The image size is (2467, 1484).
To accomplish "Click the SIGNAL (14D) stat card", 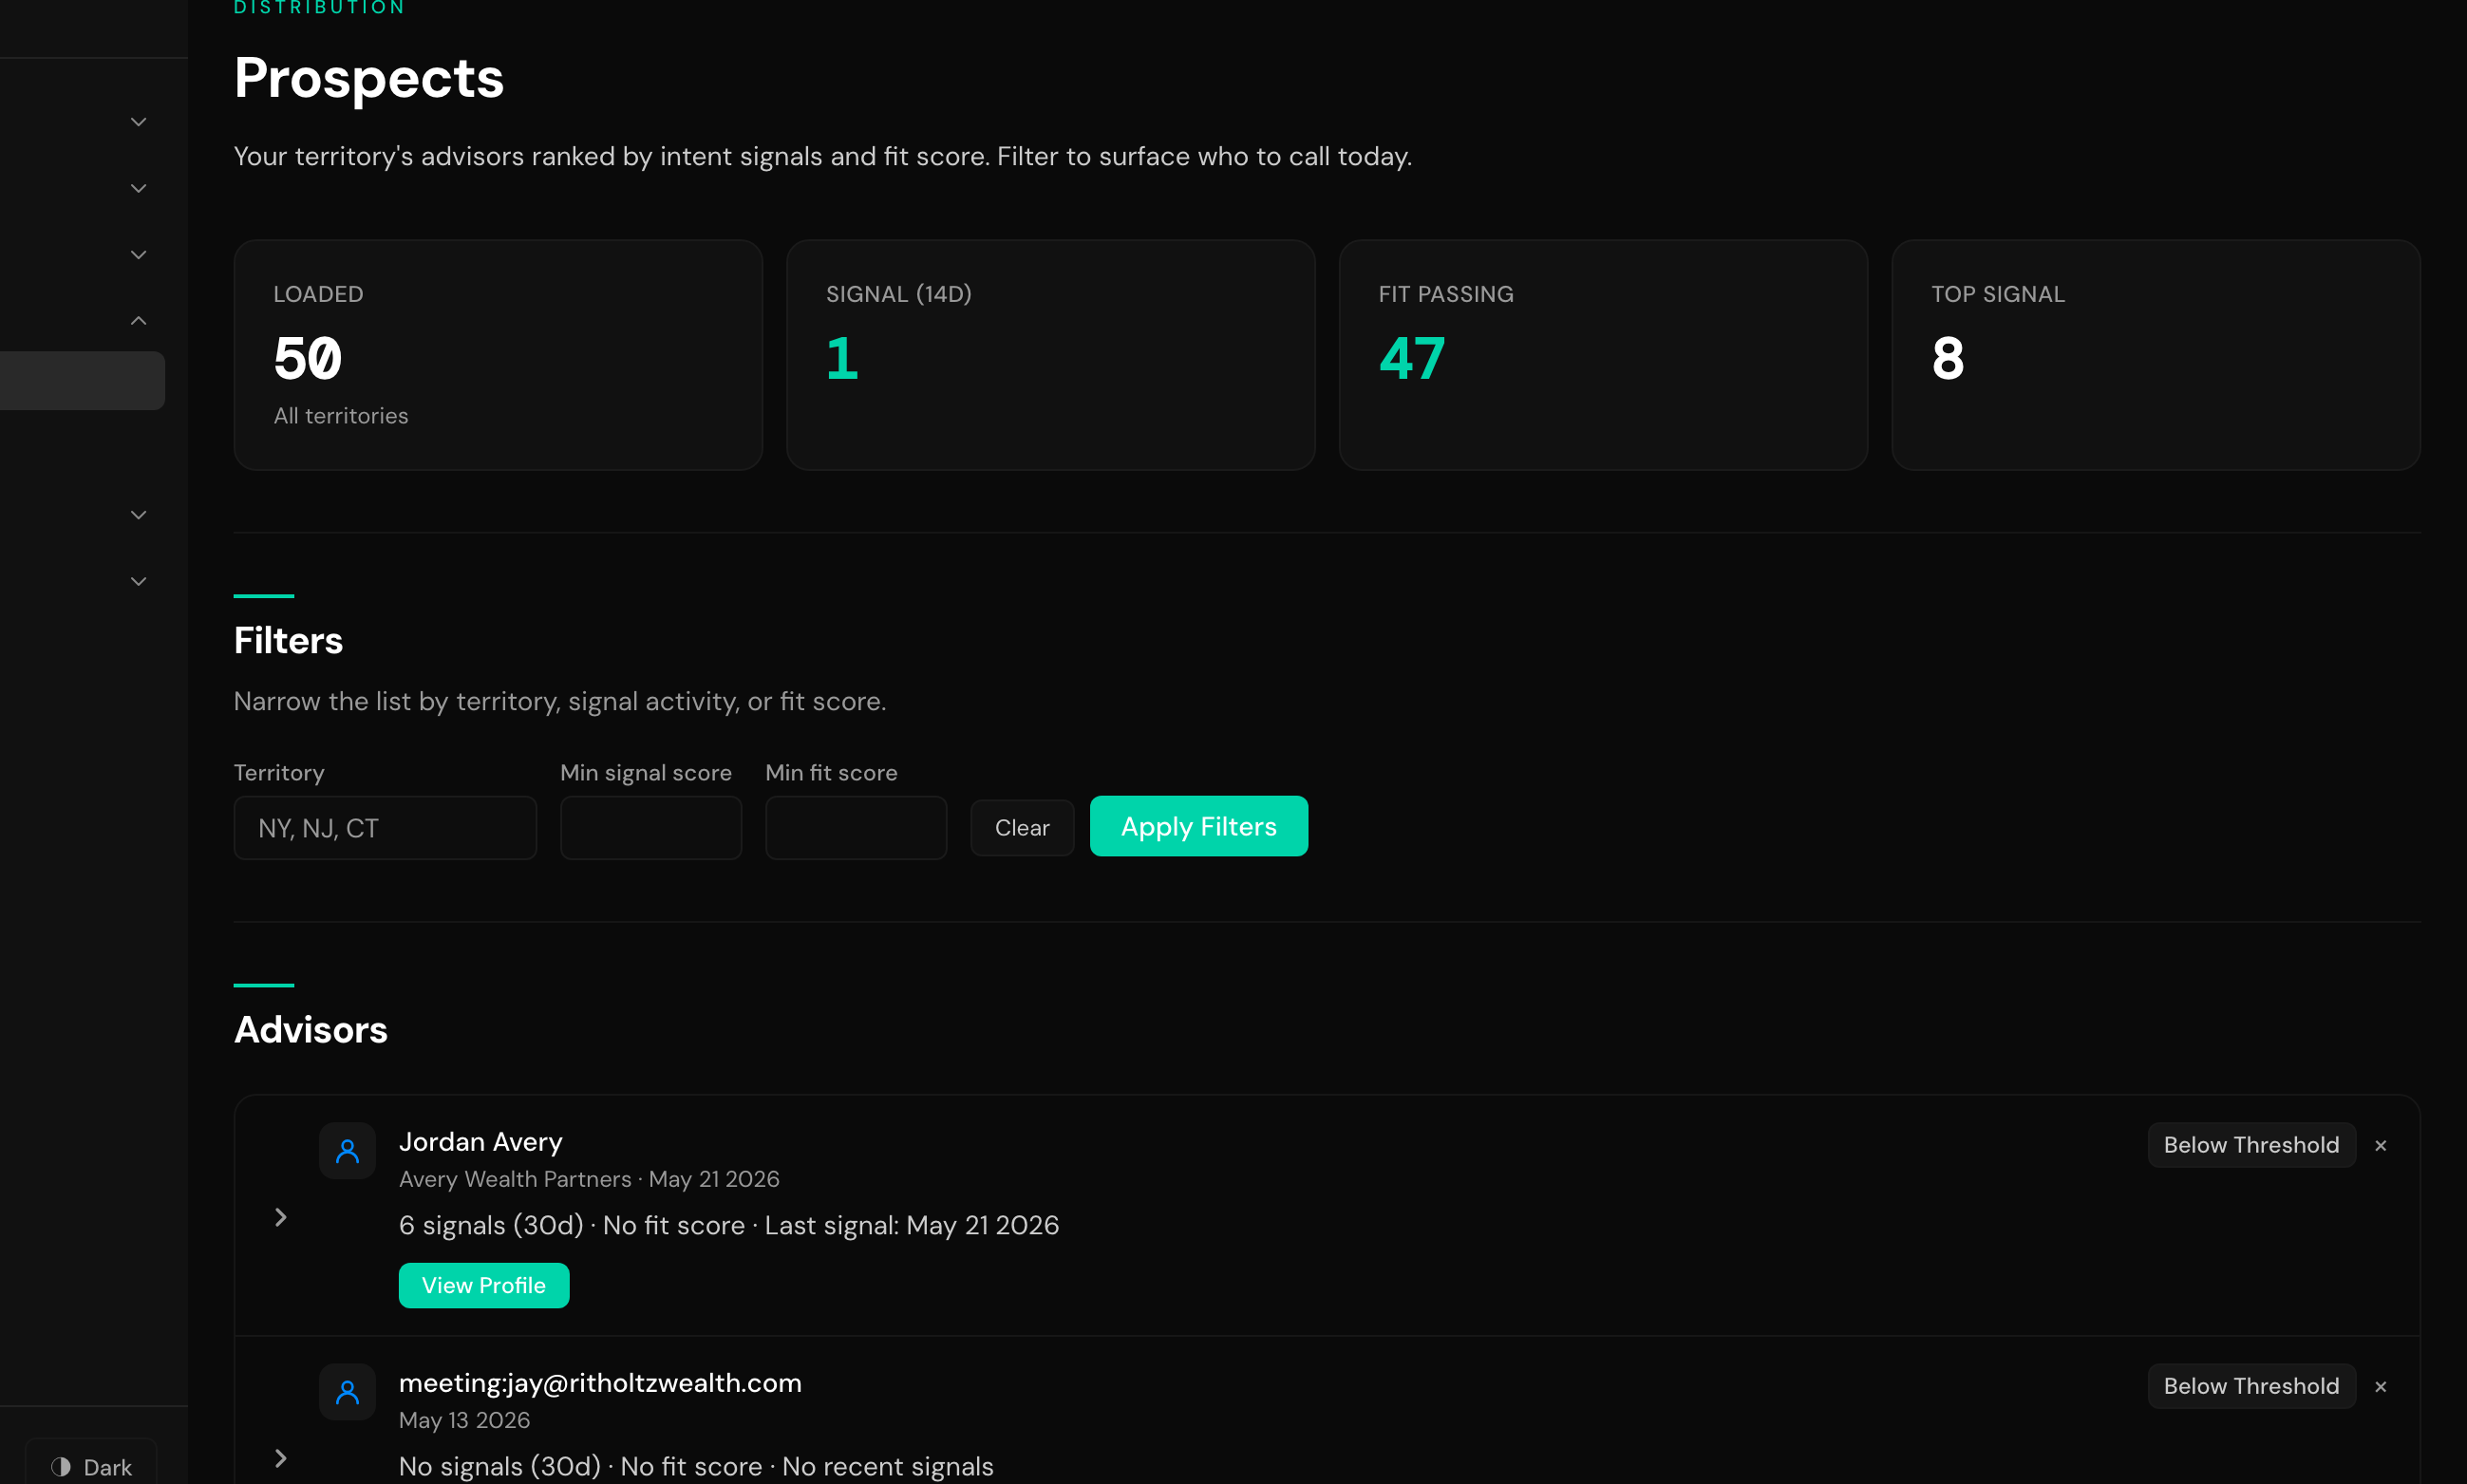I will (x=1051, y=355).
